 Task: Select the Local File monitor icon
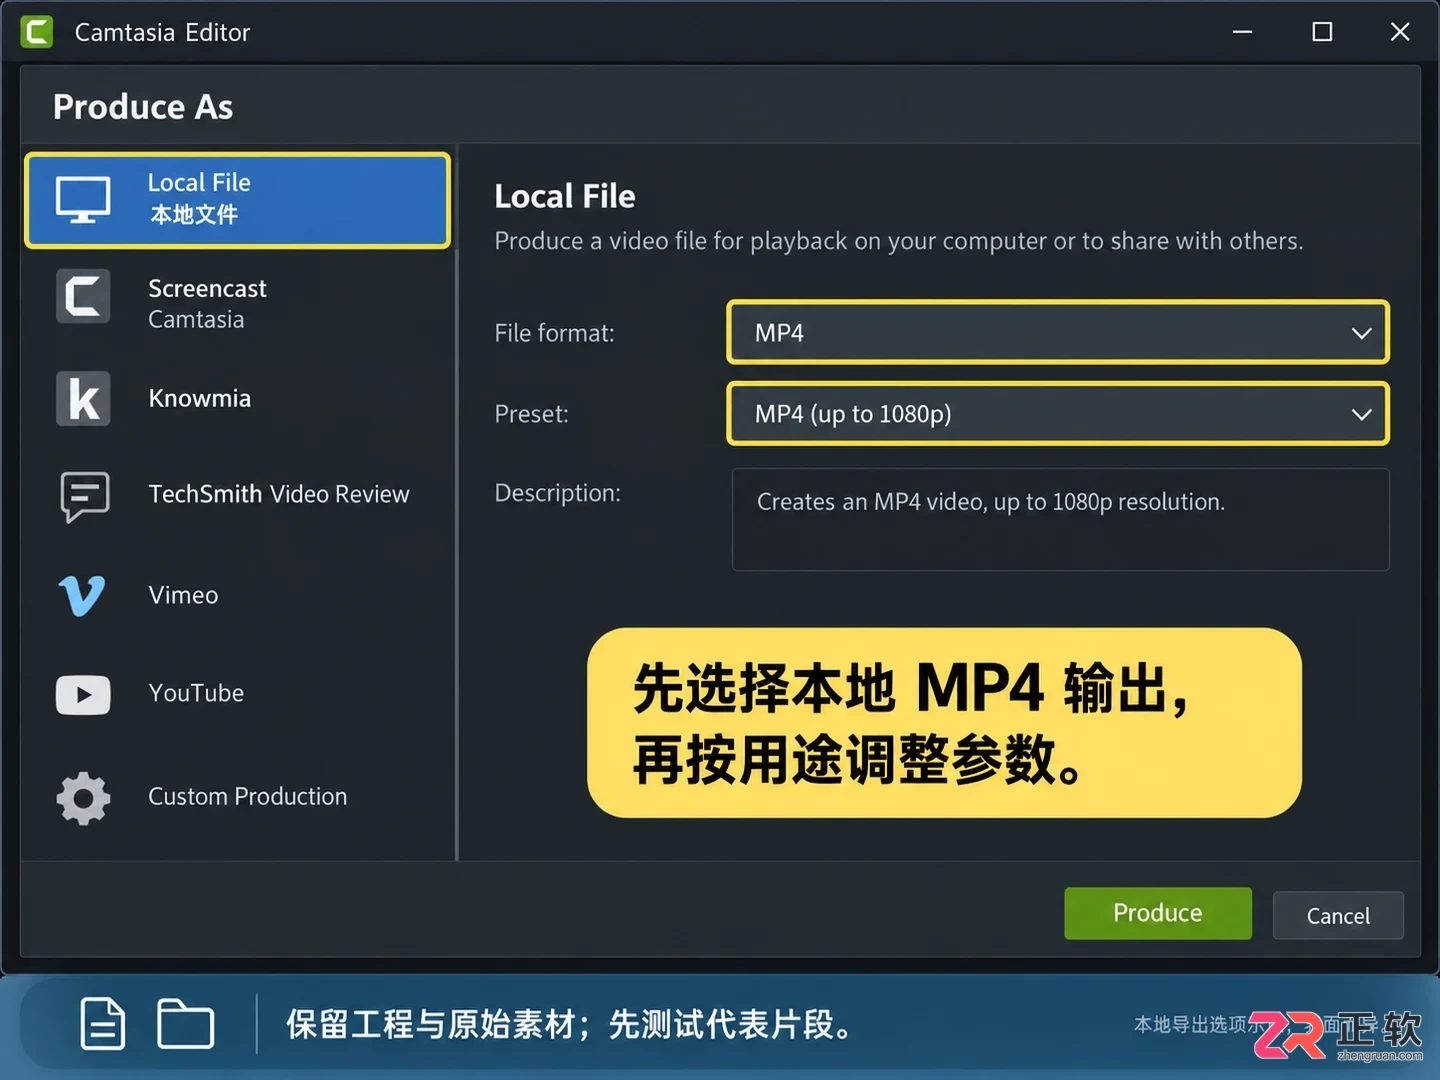click(83, 200)
